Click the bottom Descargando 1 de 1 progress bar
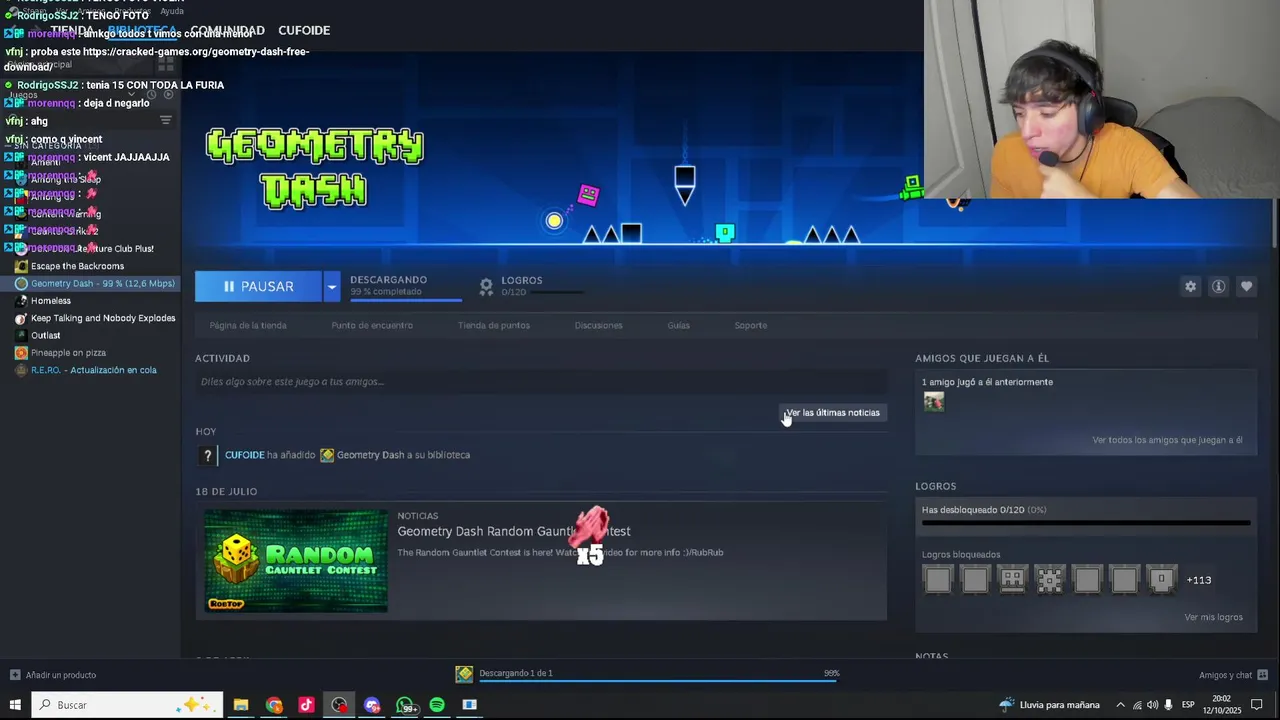The width and height of the screenshot is (1280, 720). coord(659,681)
